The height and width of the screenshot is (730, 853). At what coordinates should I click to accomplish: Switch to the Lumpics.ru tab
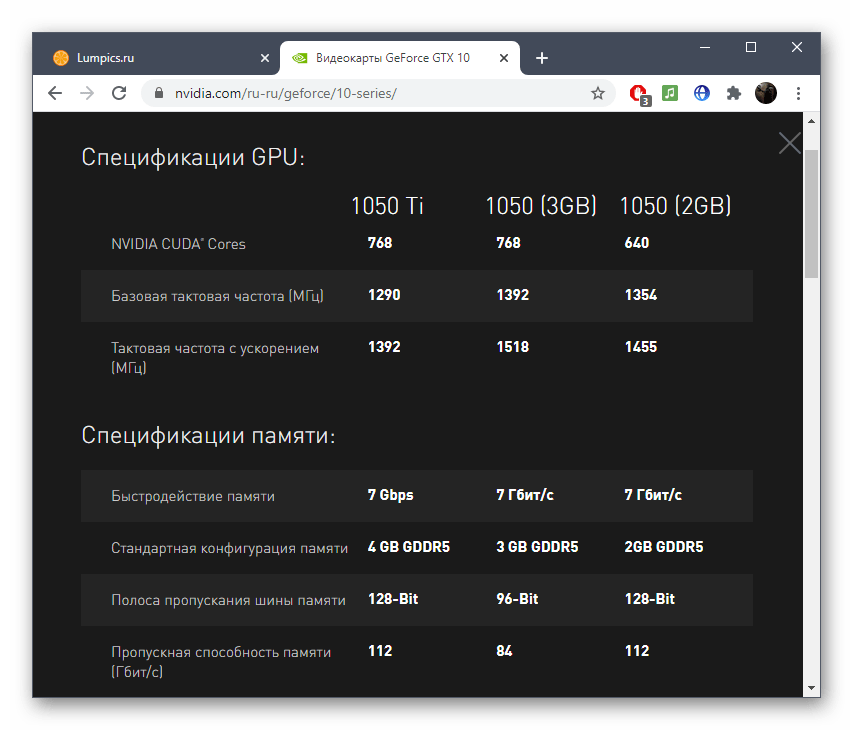click(150, 58)
